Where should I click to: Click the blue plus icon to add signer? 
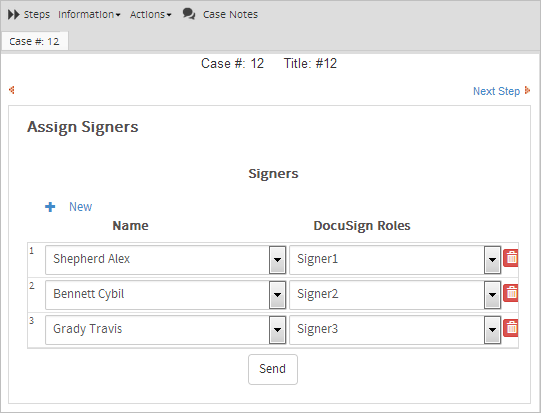50,207
